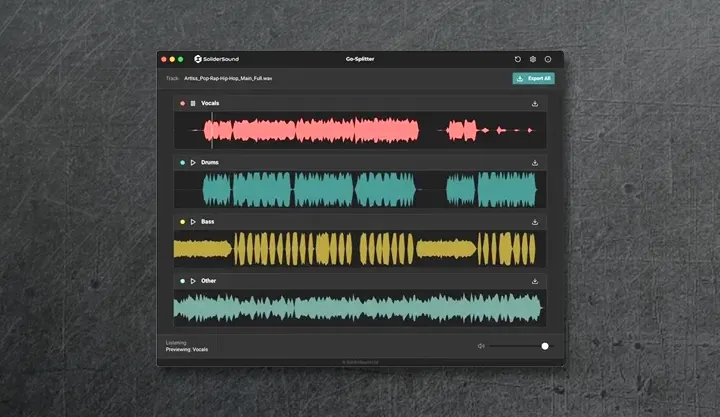Play the Other stem
Screen dimensions: 720x417
tap(193, 280)
